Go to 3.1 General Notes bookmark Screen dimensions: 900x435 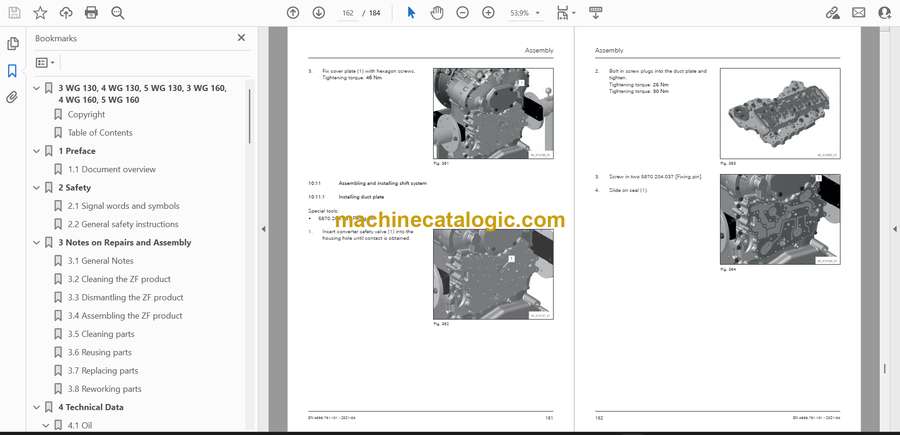tap(100, 261)
